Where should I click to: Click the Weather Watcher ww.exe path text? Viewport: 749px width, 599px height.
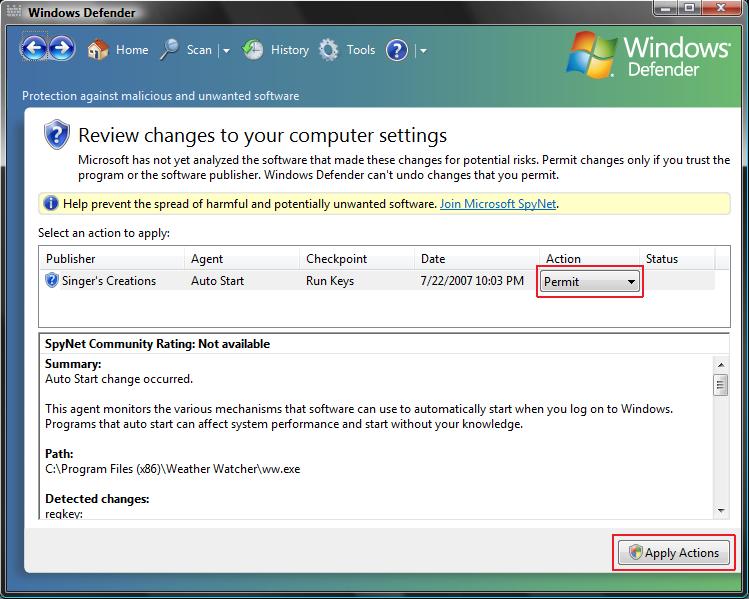[172, 469]
